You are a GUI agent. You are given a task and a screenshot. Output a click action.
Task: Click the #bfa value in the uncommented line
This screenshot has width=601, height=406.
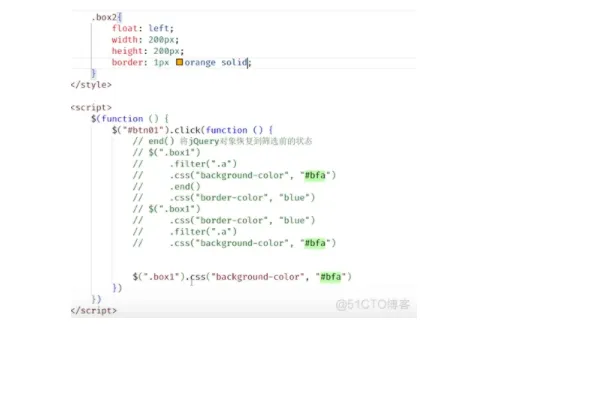pos(330,277)
